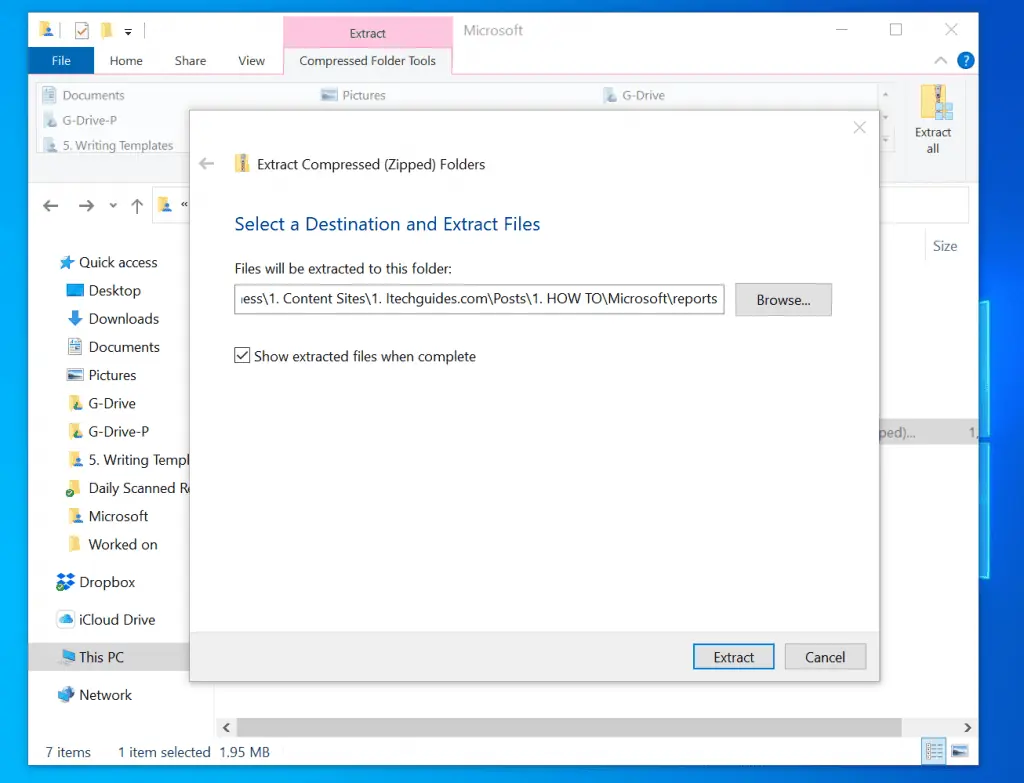Click the Extract button

tap(733, 657)
